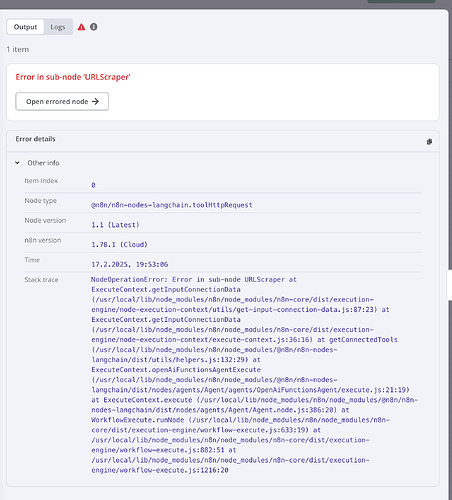Click the n8n version value 1.78.1 (Cloud)
This screenshot has width=452, height=500.
pyautogui.click(x=119, y=245)
